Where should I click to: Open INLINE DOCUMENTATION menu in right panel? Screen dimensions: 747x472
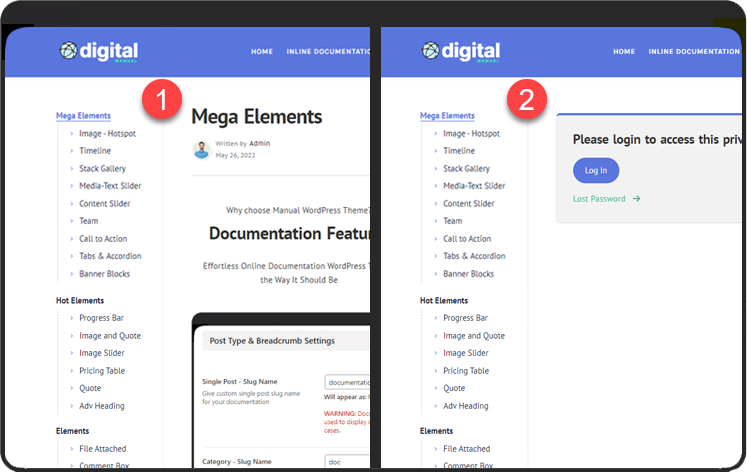click(693, 52)
